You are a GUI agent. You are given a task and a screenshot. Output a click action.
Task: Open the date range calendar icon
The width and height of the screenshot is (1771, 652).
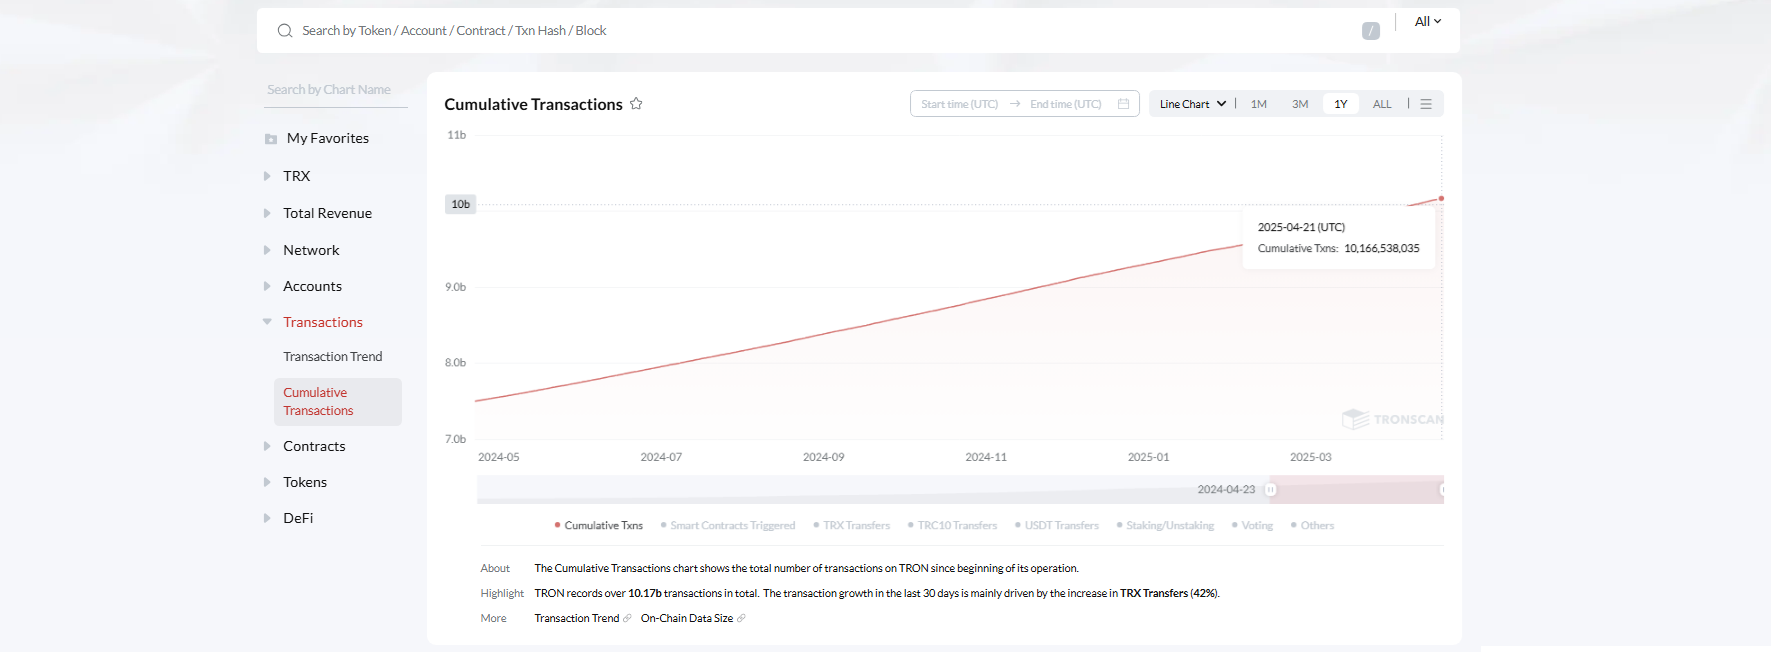pos(1124,104)
